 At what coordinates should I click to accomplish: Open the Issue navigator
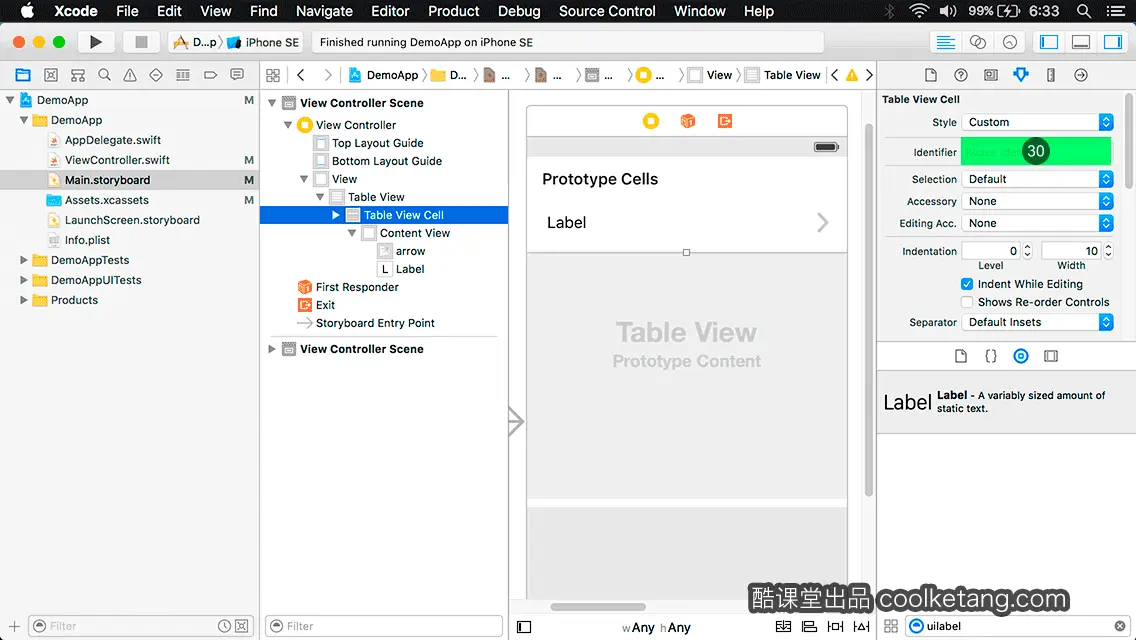tap(130, 75)
